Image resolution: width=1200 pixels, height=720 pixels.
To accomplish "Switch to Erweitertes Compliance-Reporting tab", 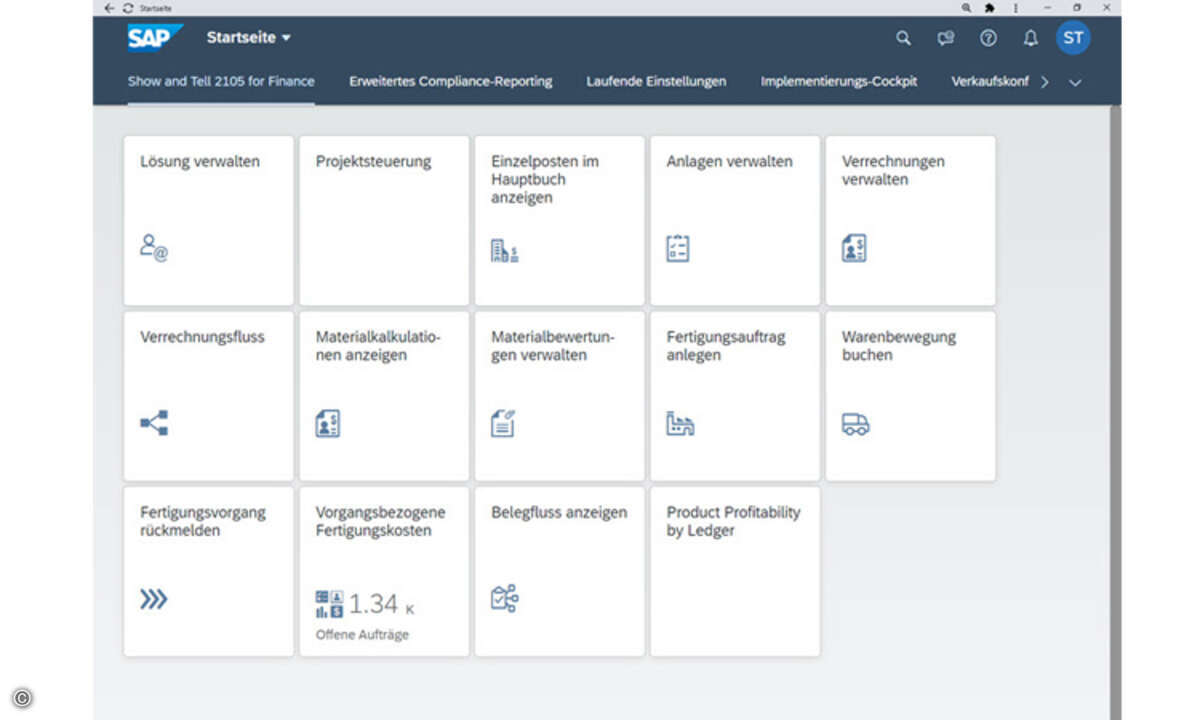I will 450,82.
